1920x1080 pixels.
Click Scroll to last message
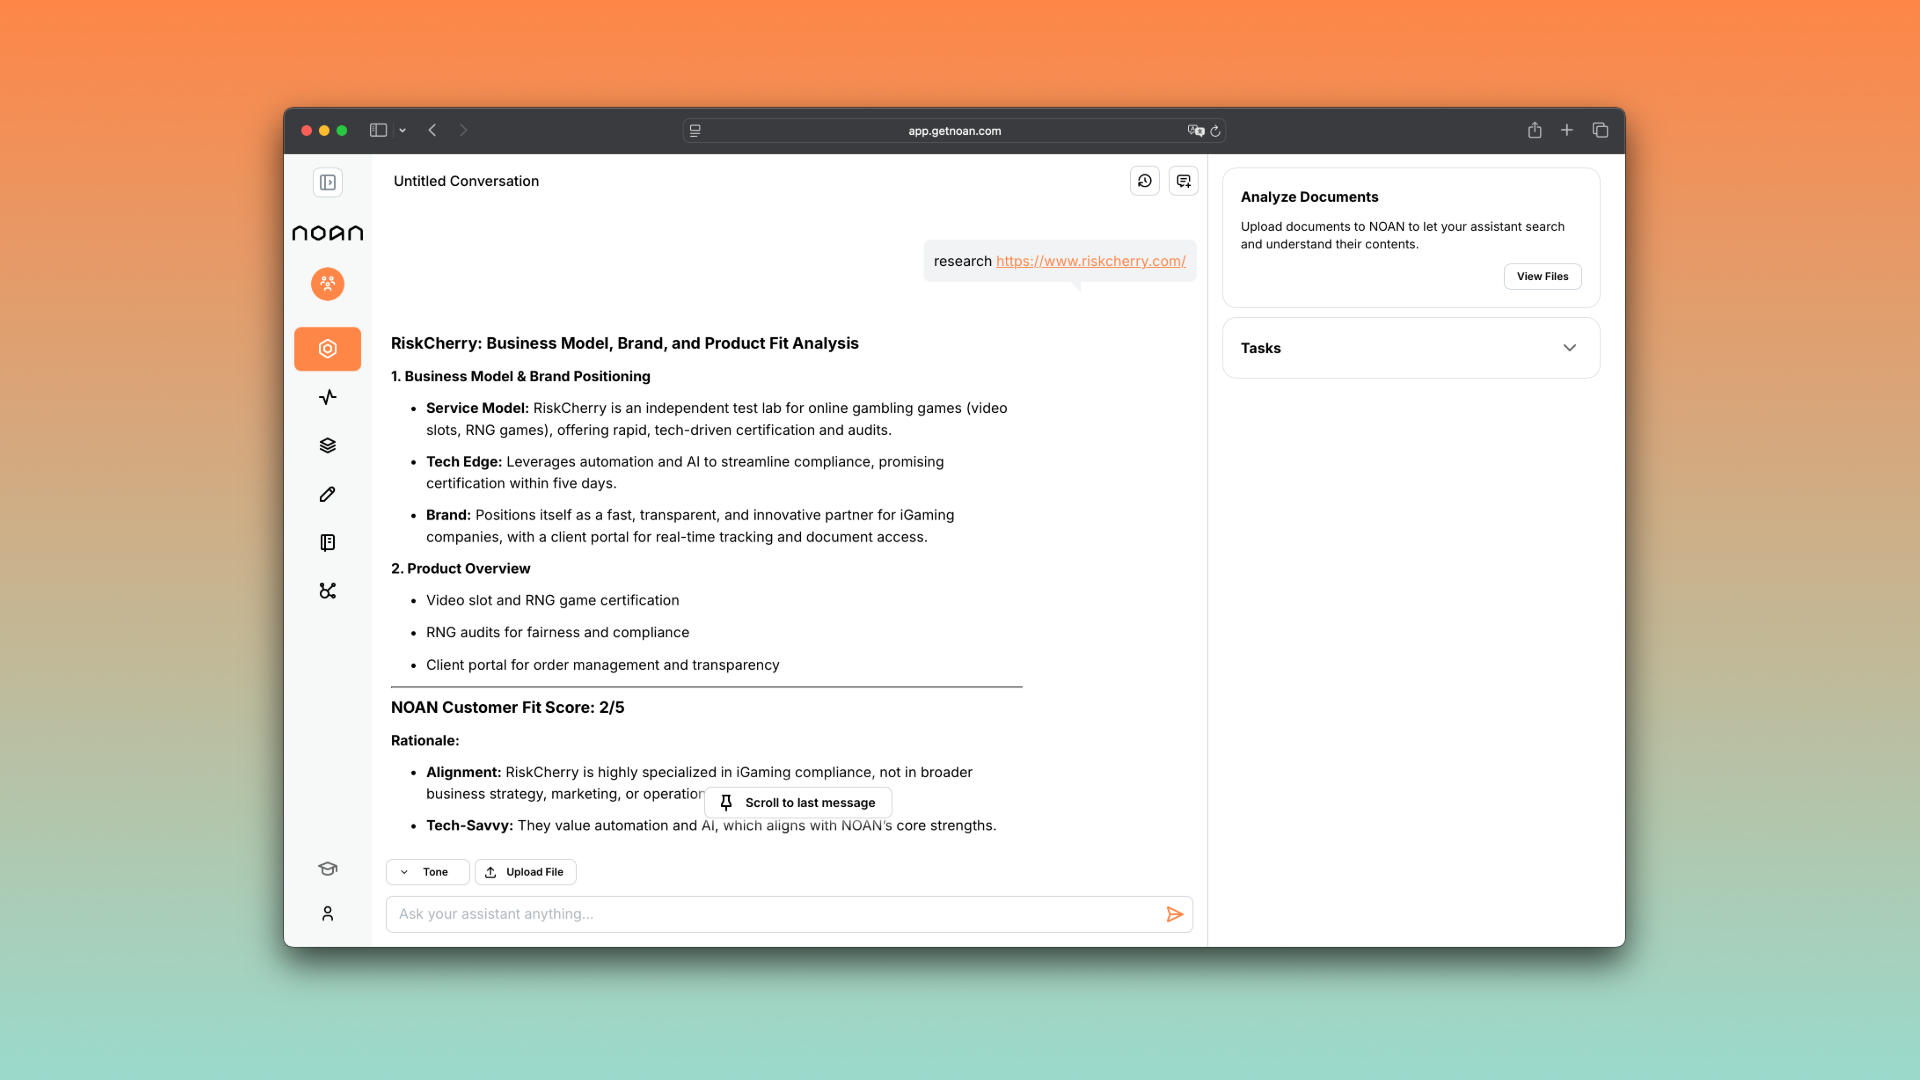(x=798, y=803)
